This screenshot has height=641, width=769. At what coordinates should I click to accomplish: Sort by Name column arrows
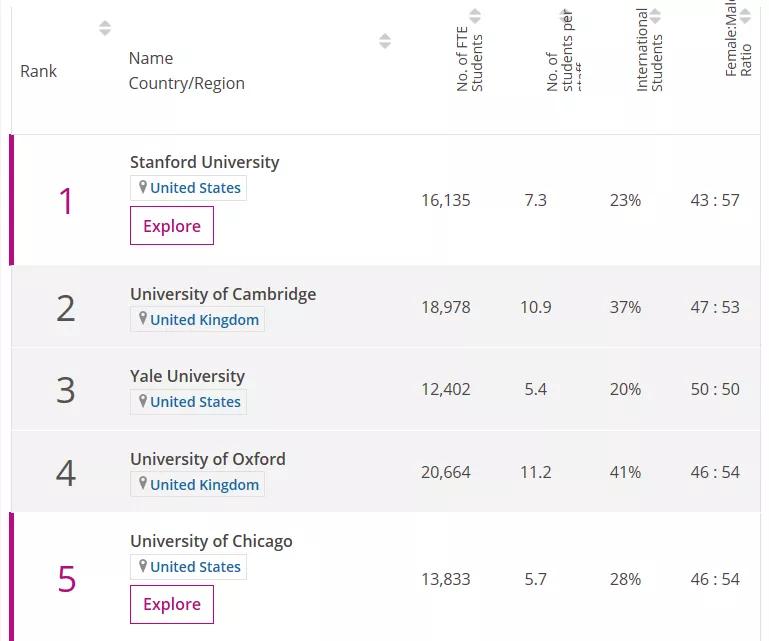[x=385, y=41]
